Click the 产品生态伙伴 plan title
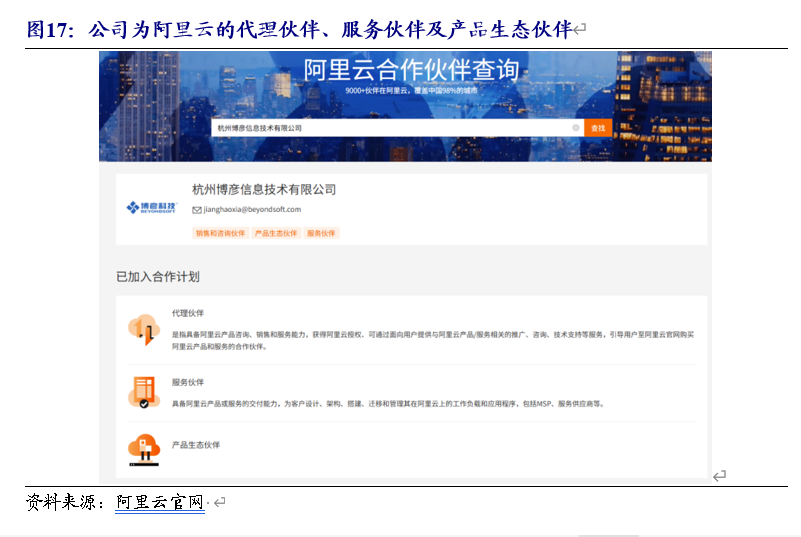Screen dimensions: 801x537 (x=196, y=445)
